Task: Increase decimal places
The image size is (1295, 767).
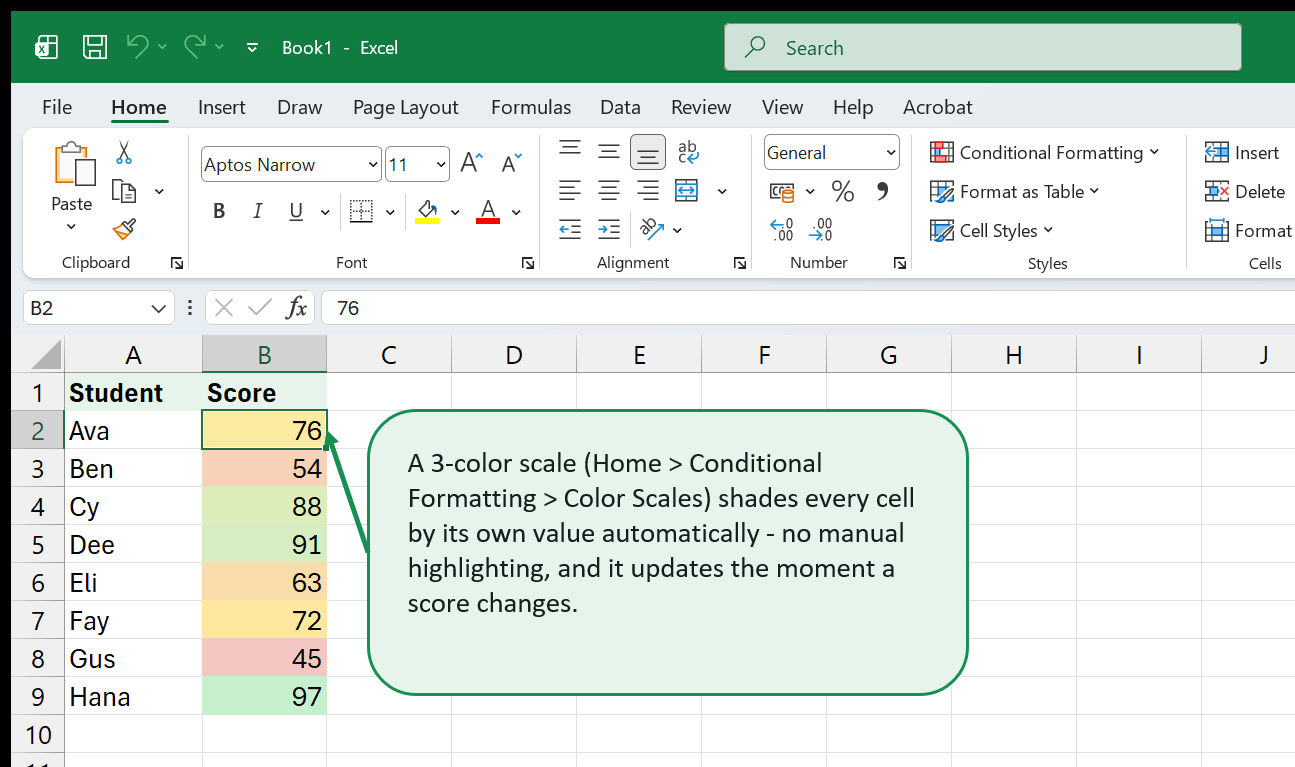Action: coord(782,230)
